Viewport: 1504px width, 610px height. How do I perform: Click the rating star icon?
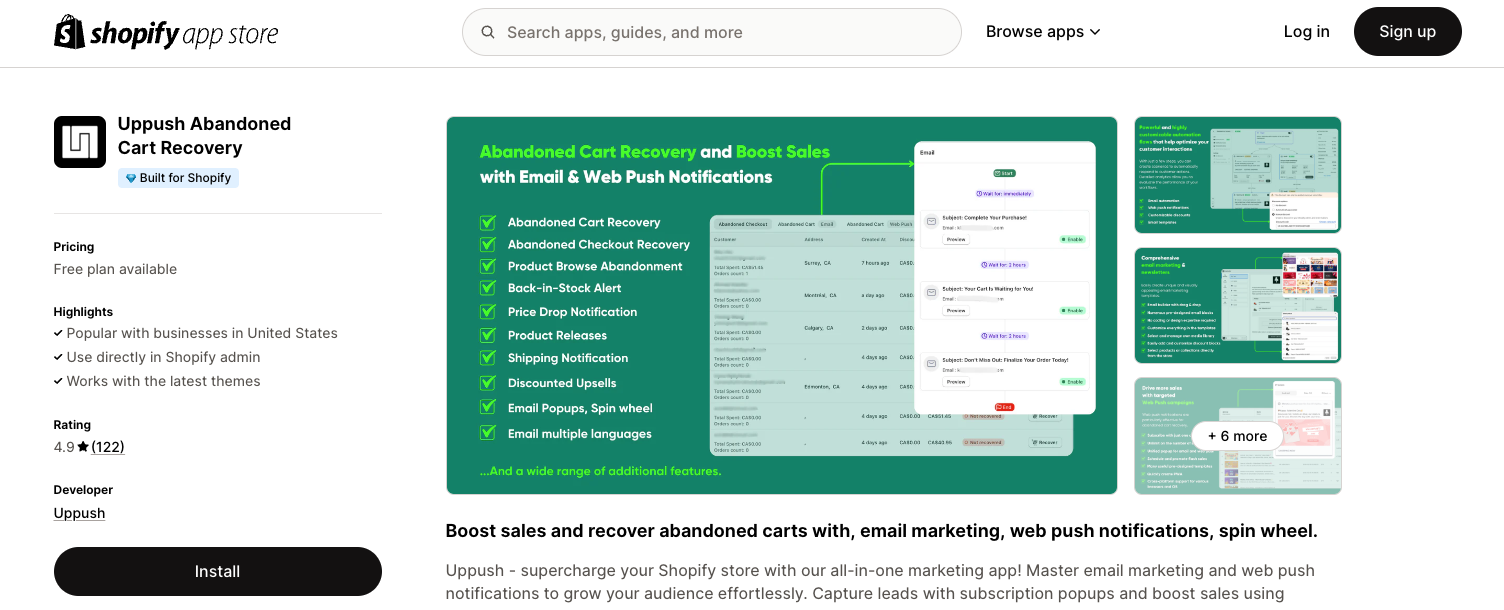[83, 447]
